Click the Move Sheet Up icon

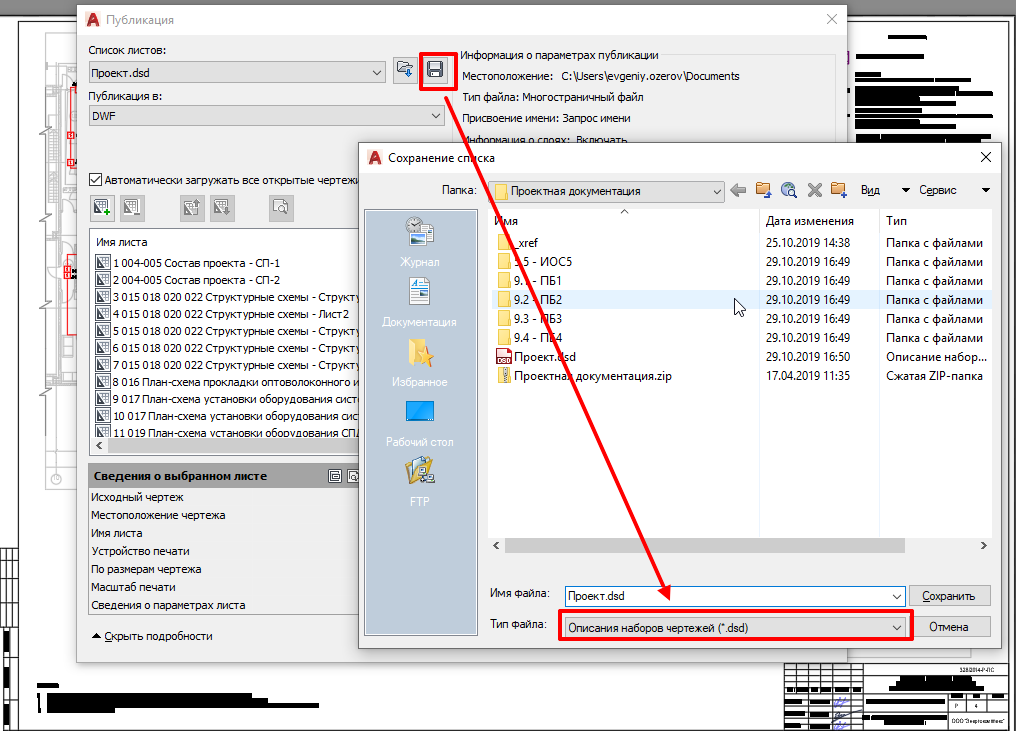pyautogui.click(x=192, y=207)
